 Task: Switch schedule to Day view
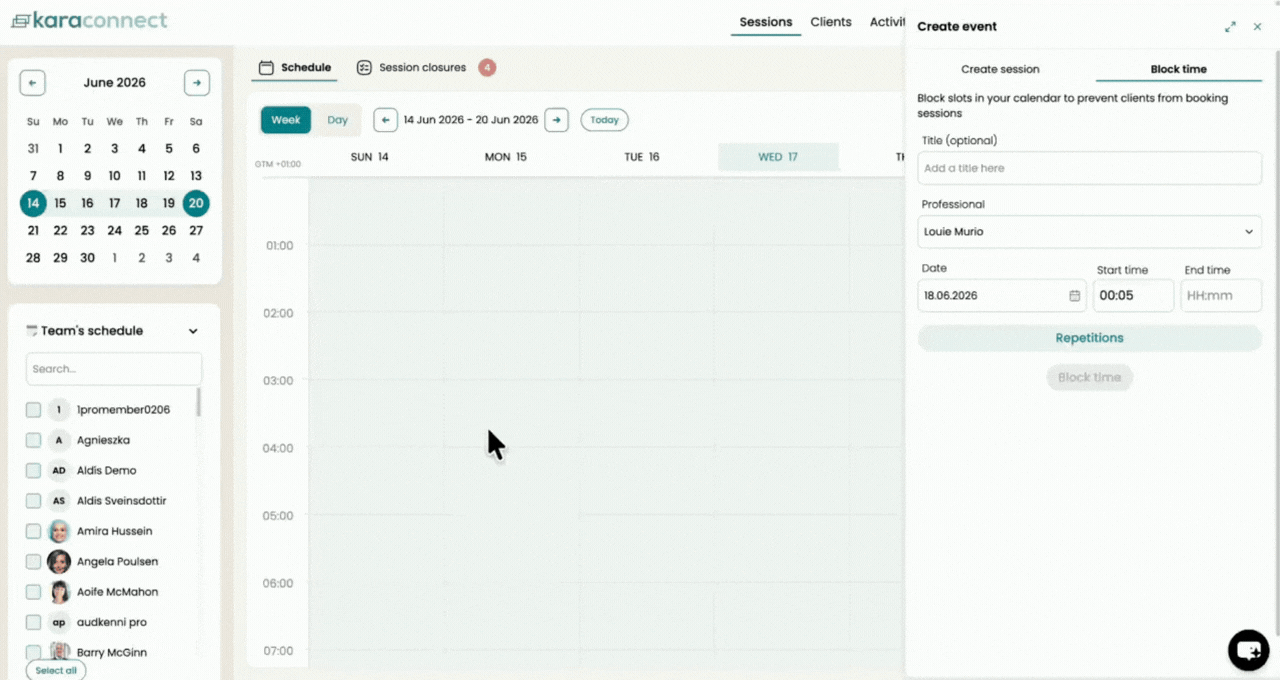[x=337, y=120]
